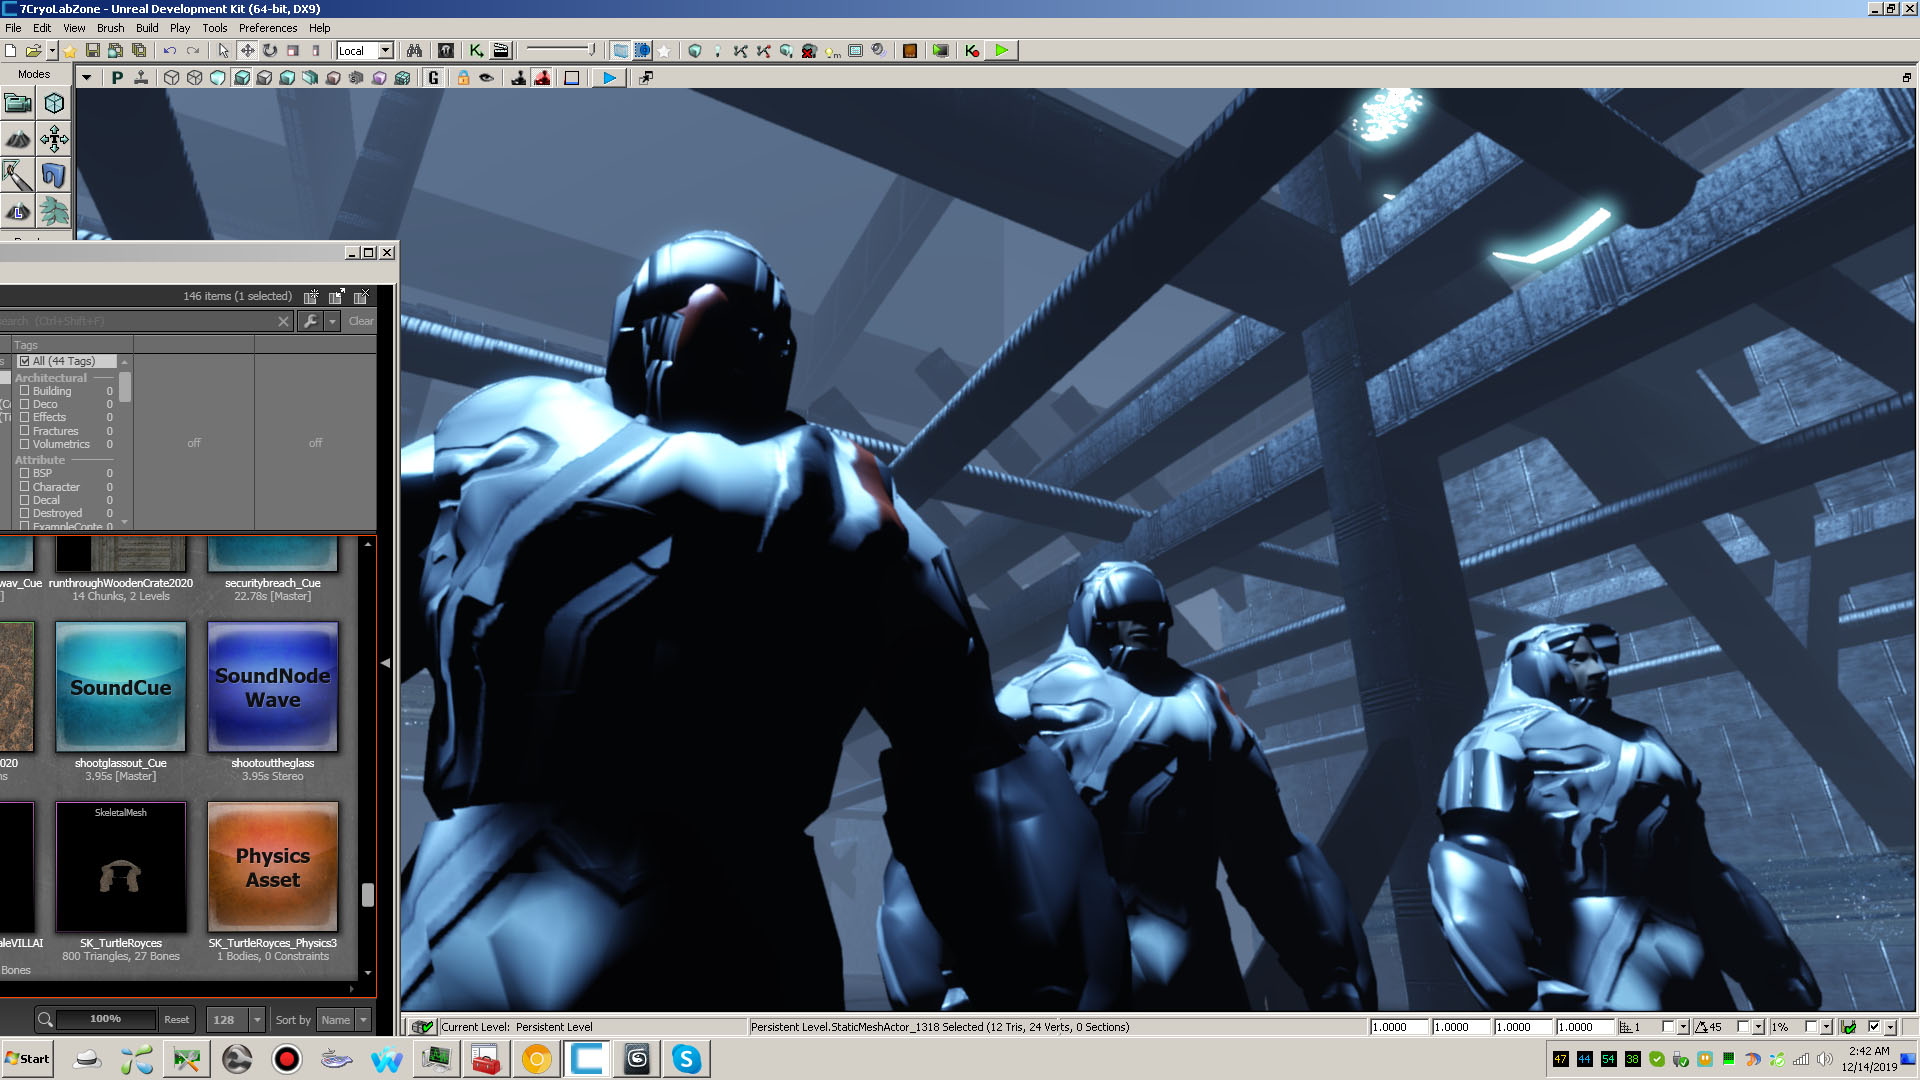Toggle the All (44 Tags) checkbox
This screenshot has width=1920, height=1080.
25,361
